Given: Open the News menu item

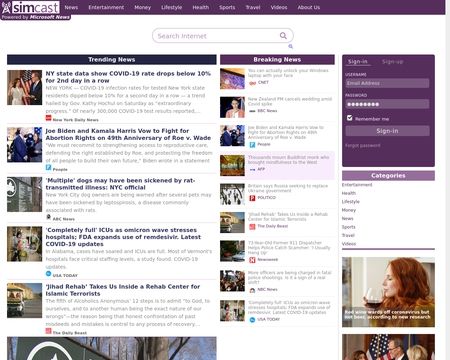Looking at the screenshot, I should [x=71, y=7].
